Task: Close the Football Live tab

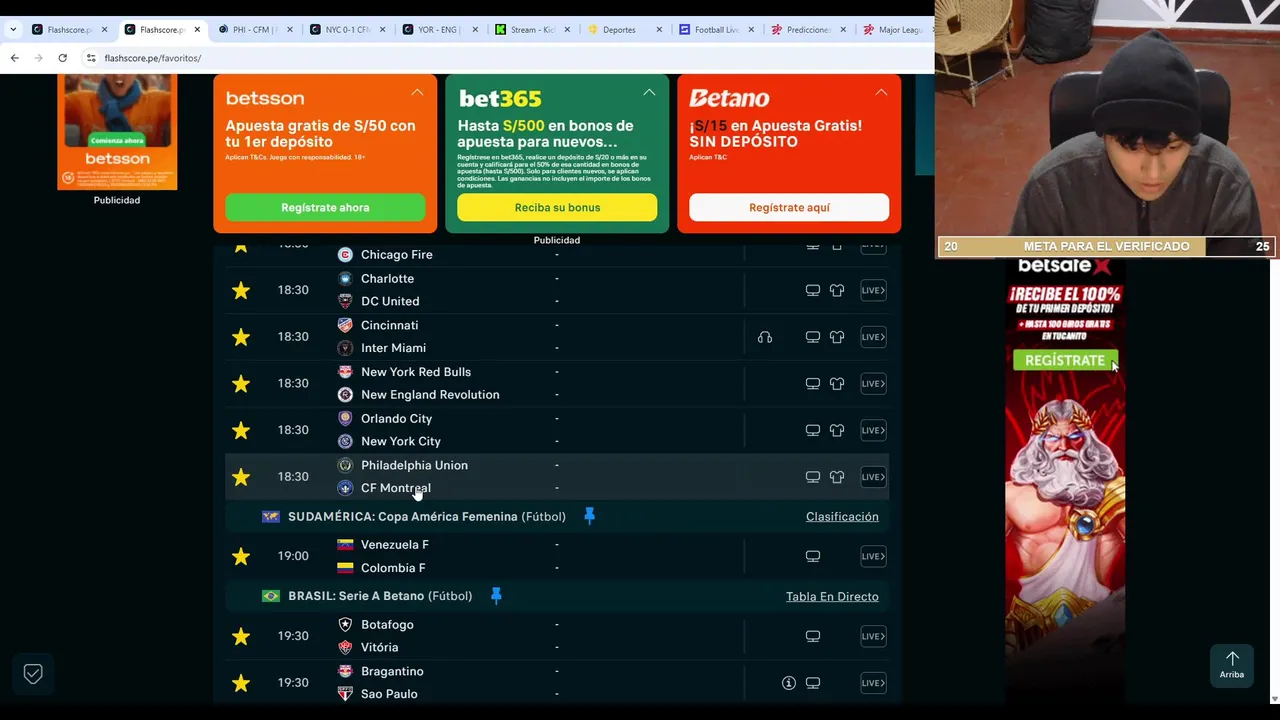Action: coord(751,30)
